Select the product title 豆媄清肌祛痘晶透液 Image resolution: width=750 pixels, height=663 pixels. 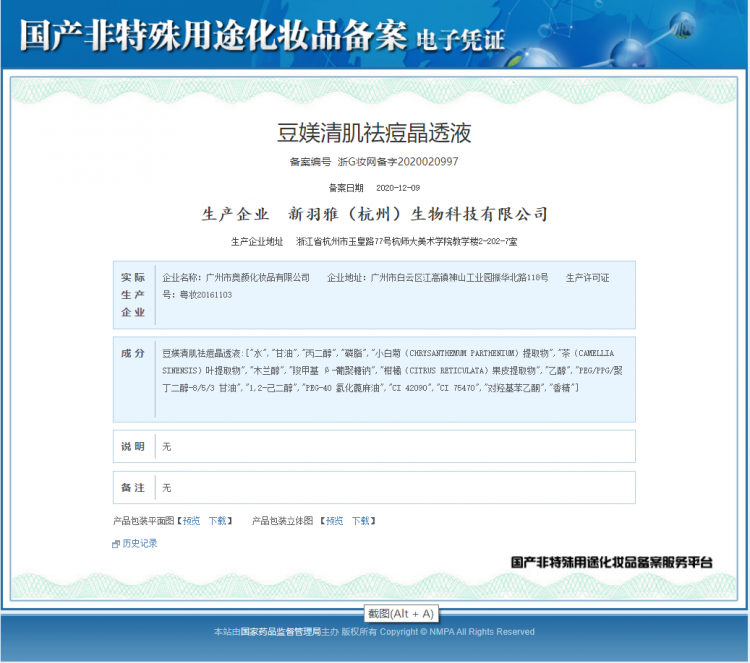(374, 132)
